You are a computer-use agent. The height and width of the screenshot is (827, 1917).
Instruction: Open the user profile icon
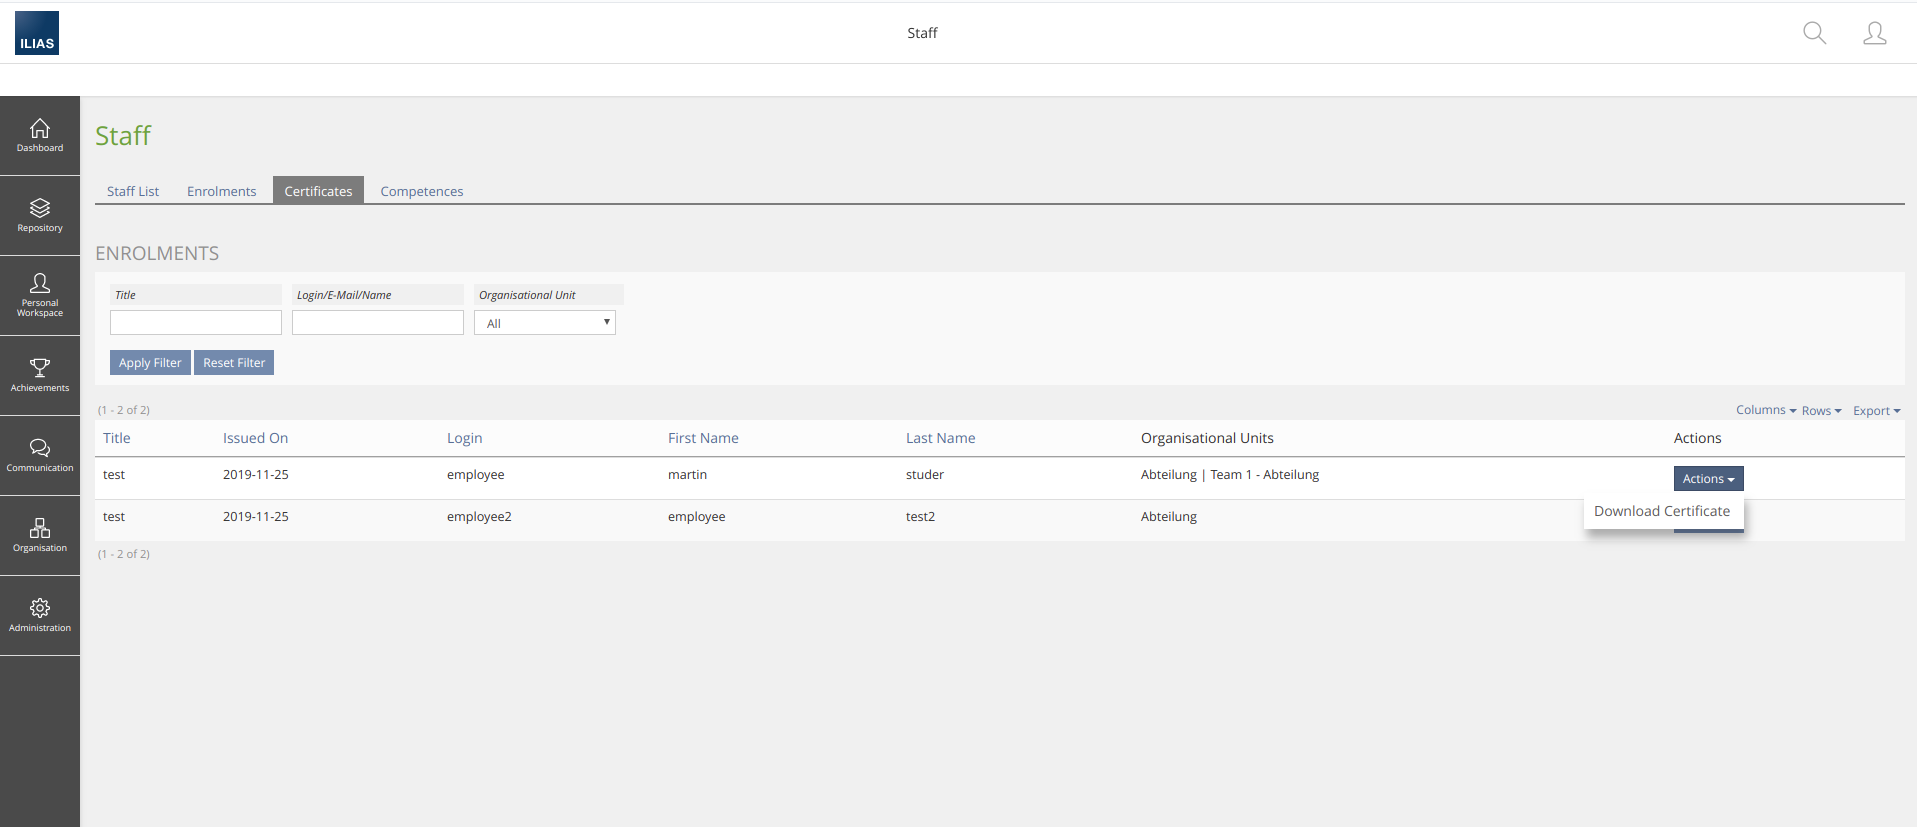(1874, 33)
